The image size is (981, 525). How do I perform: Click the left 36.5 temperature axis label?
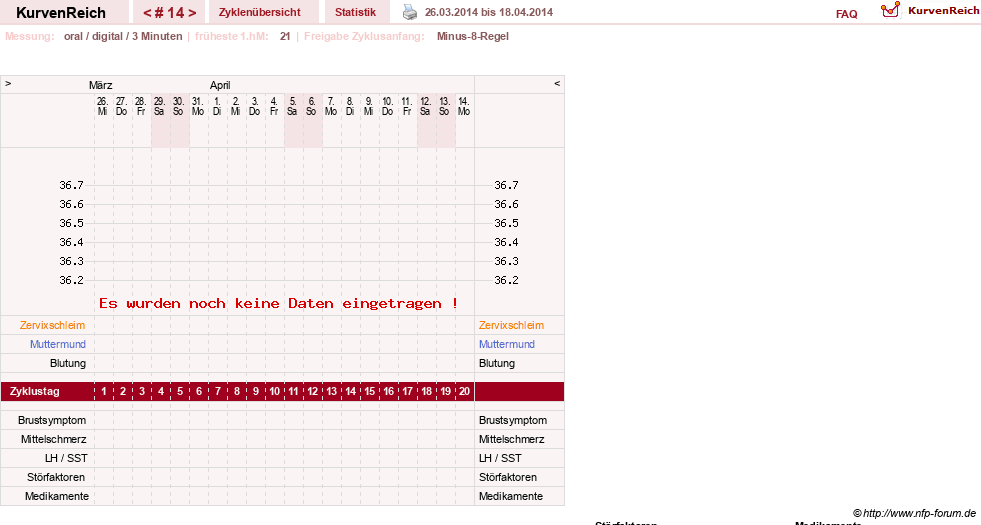(71, 223)
